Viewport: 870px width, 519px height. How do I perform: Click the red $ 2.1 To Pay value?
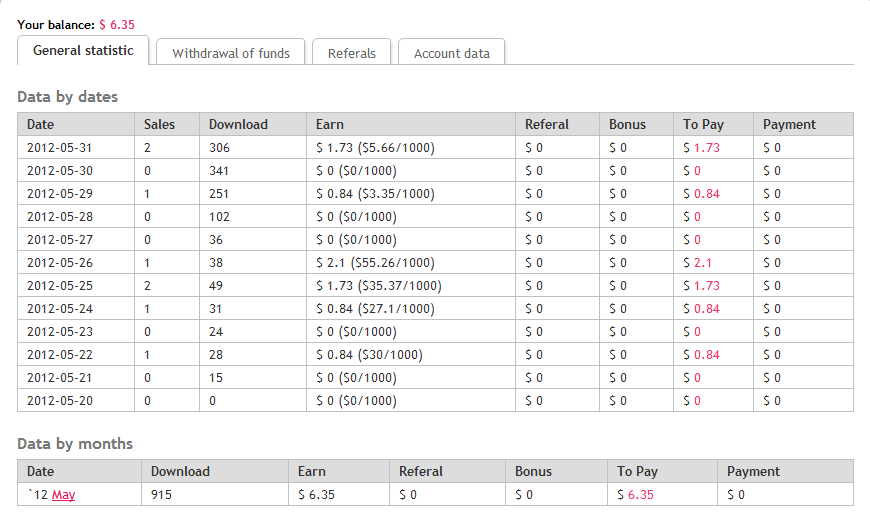click(697, 263)
